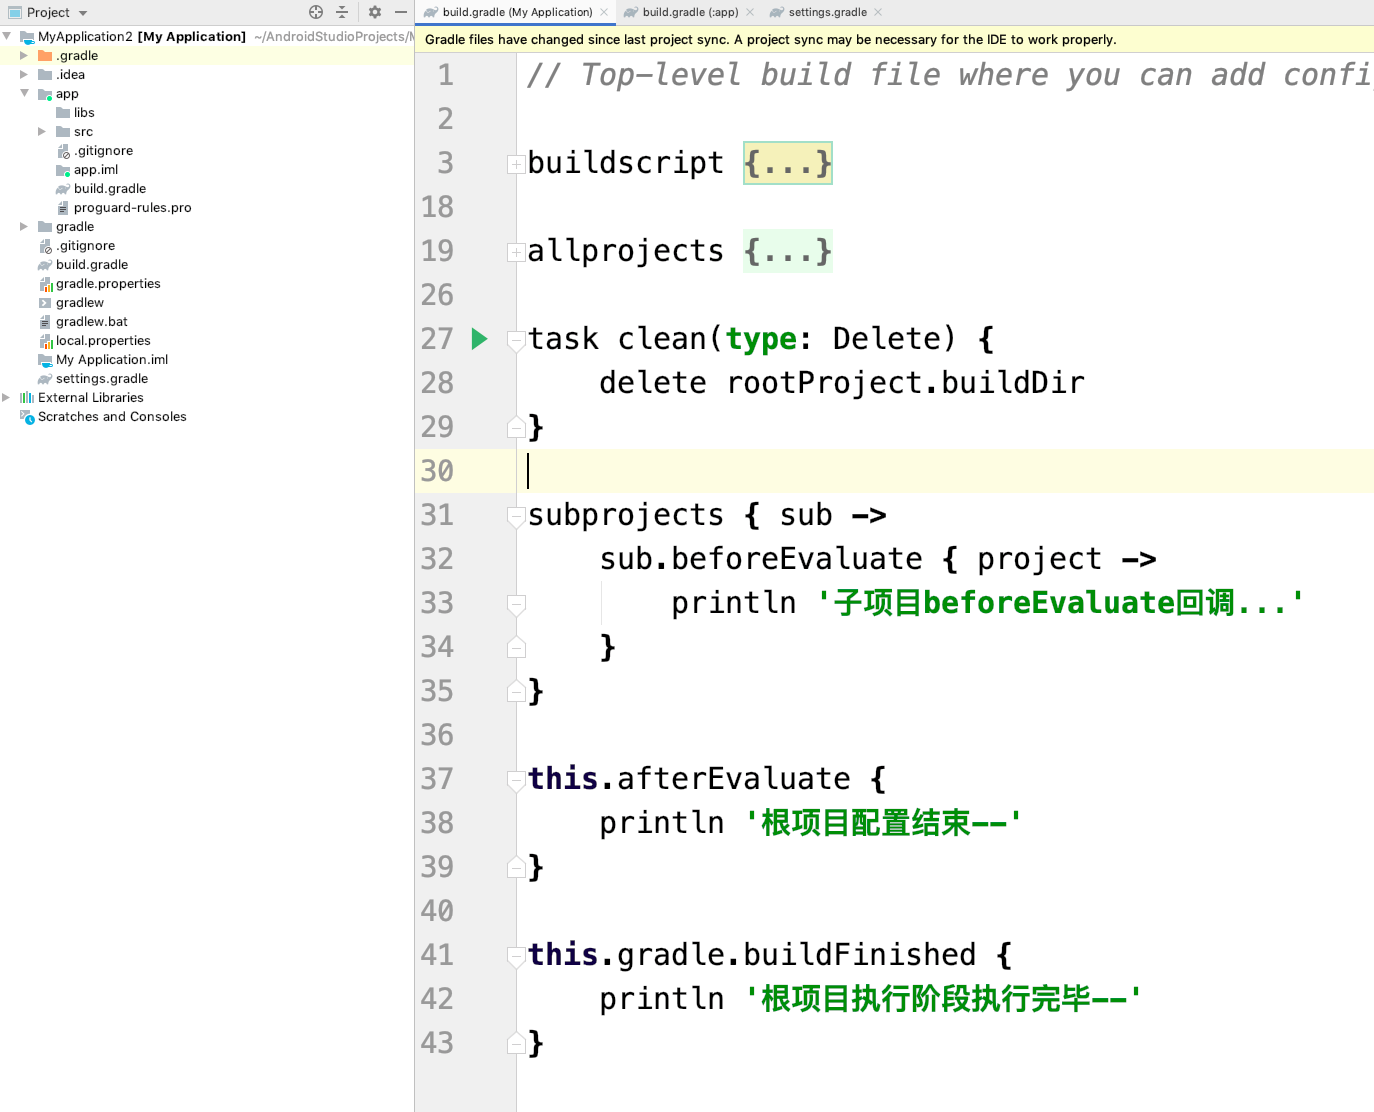Expand folded buildscript block in gutter
This screenshot has height=1112, width=1374.
click(516, 164)
